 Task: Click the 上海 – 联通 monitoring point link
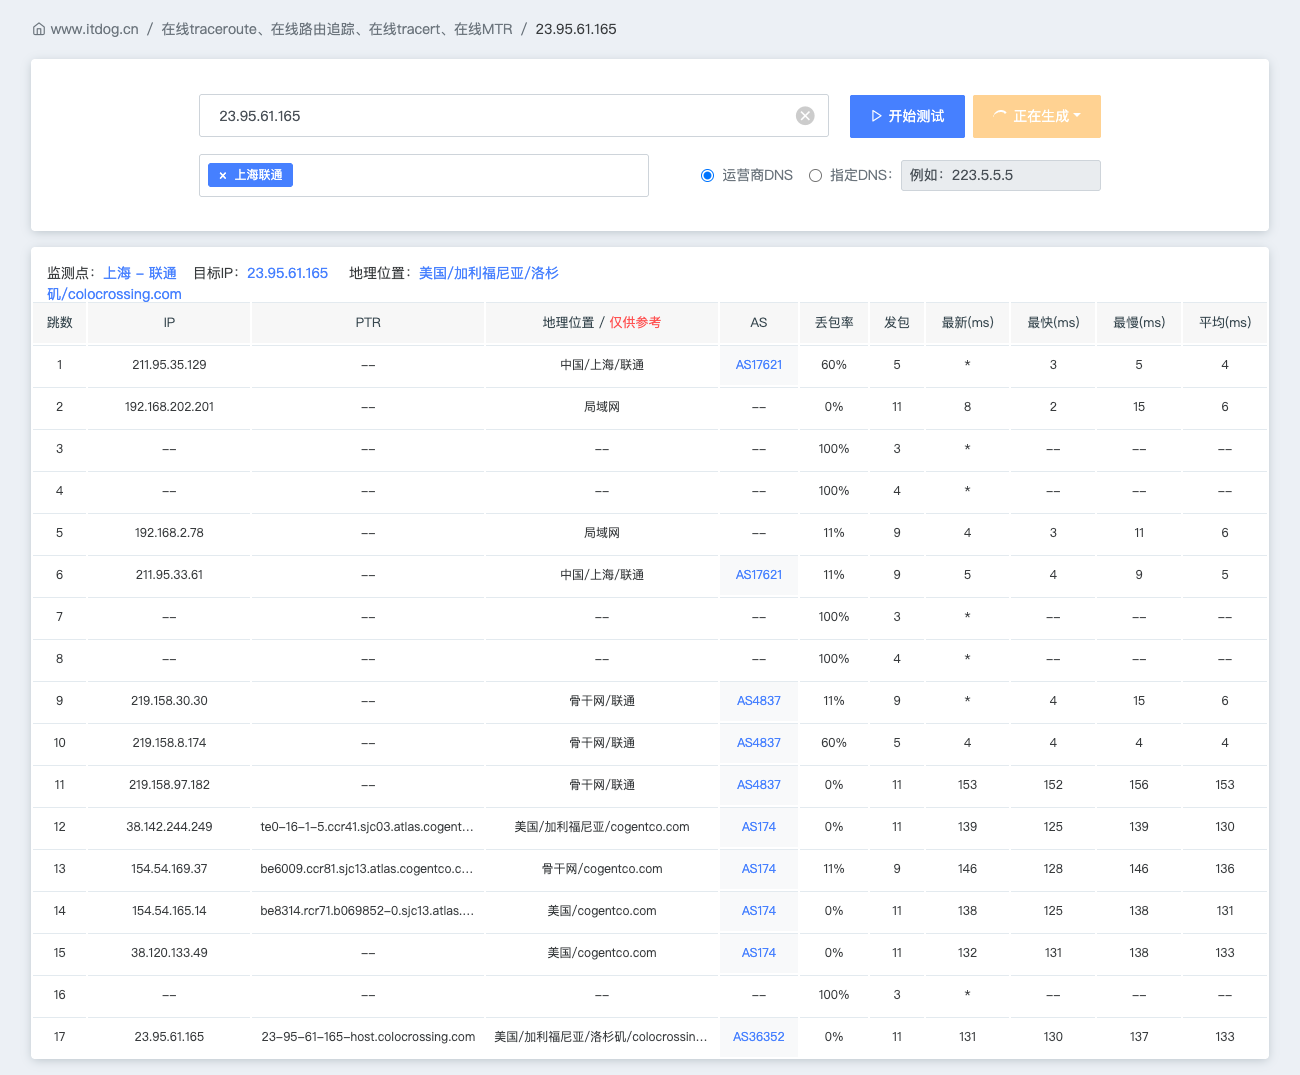pos(140,273)
